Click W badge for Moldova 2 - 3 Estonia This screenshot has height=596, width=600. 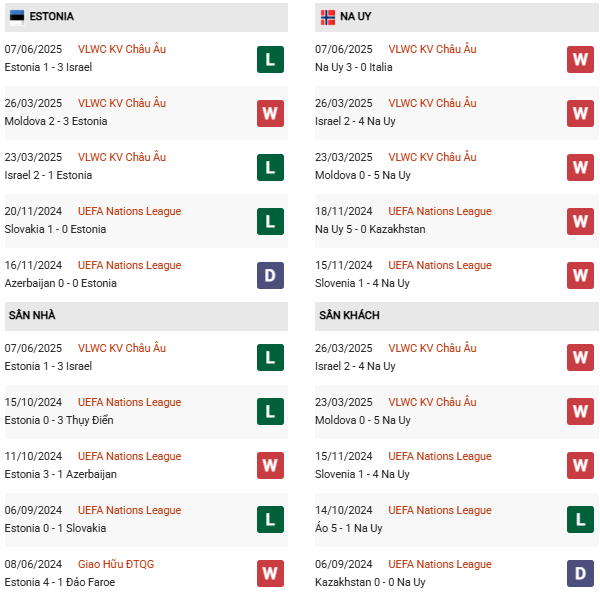[270, 113]
